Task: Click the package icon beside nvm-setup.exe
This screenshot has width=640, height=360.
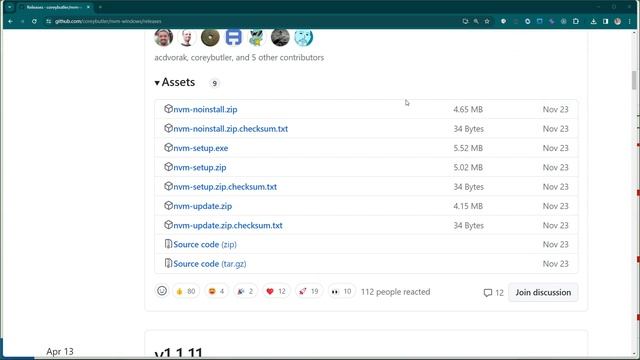Action: pyautogui.click(x=168, y=147)
